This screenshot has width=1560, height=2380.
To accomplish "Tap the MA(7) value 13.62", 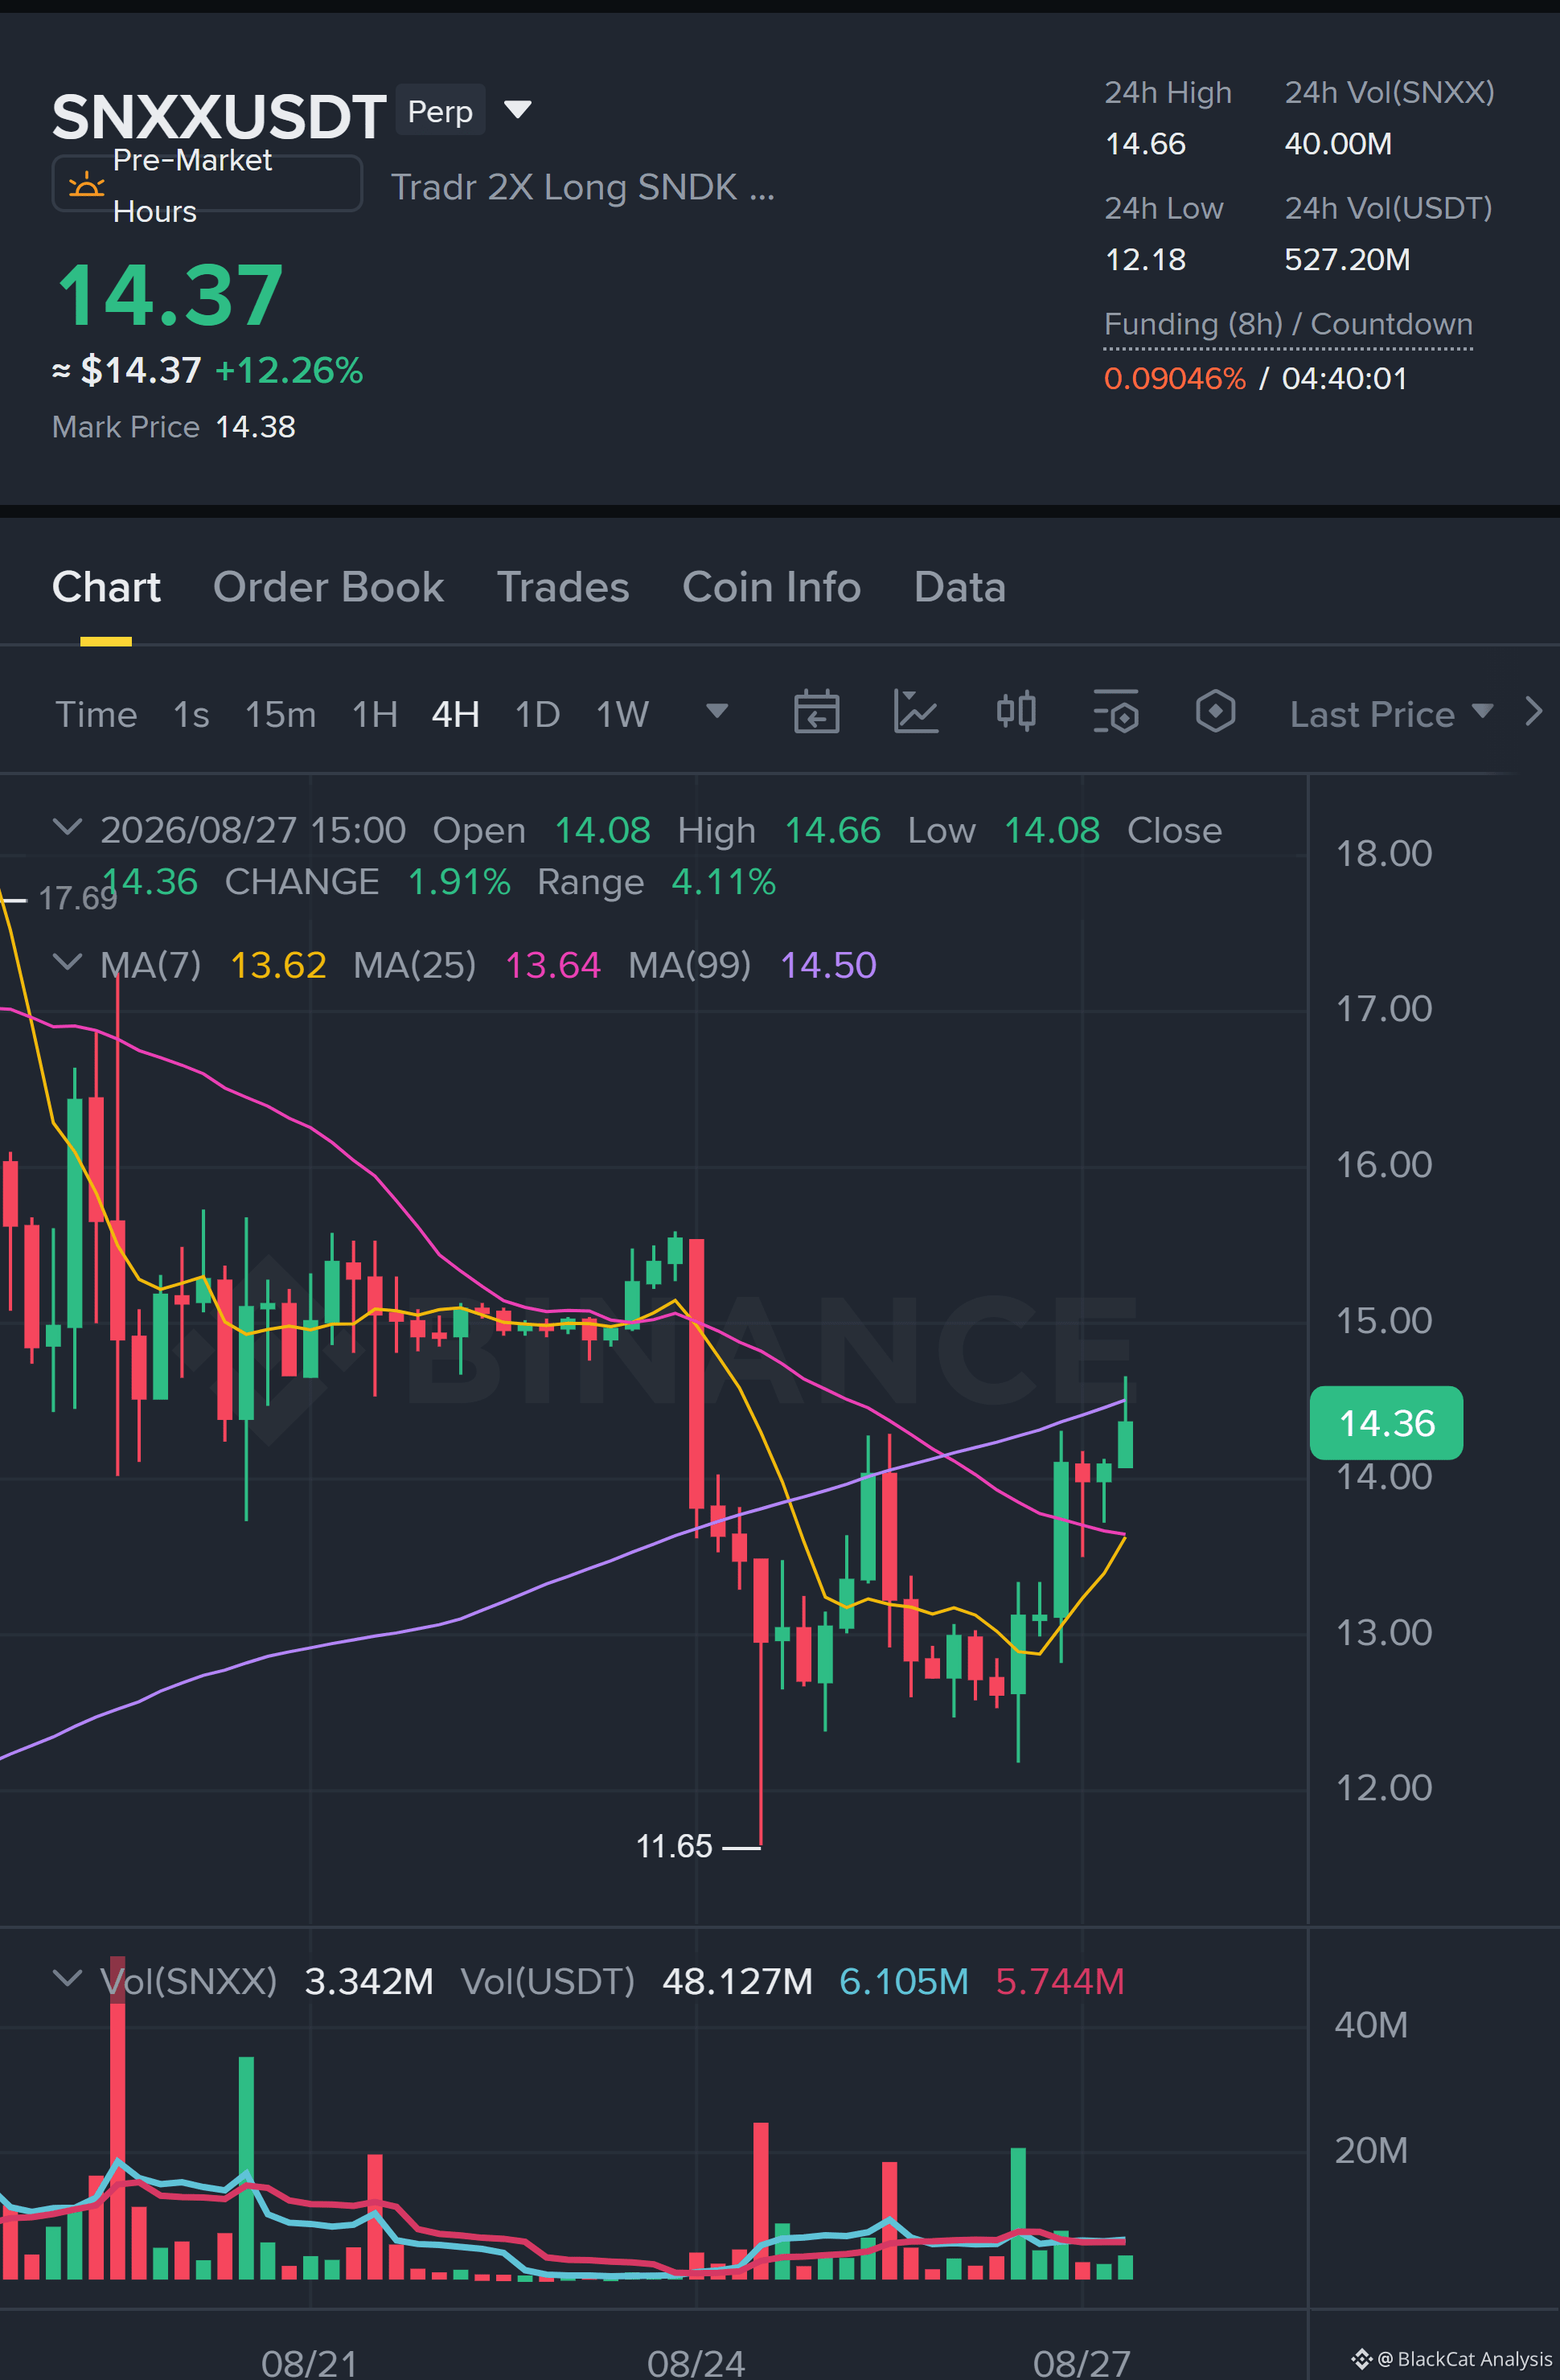I will (278, 965).
